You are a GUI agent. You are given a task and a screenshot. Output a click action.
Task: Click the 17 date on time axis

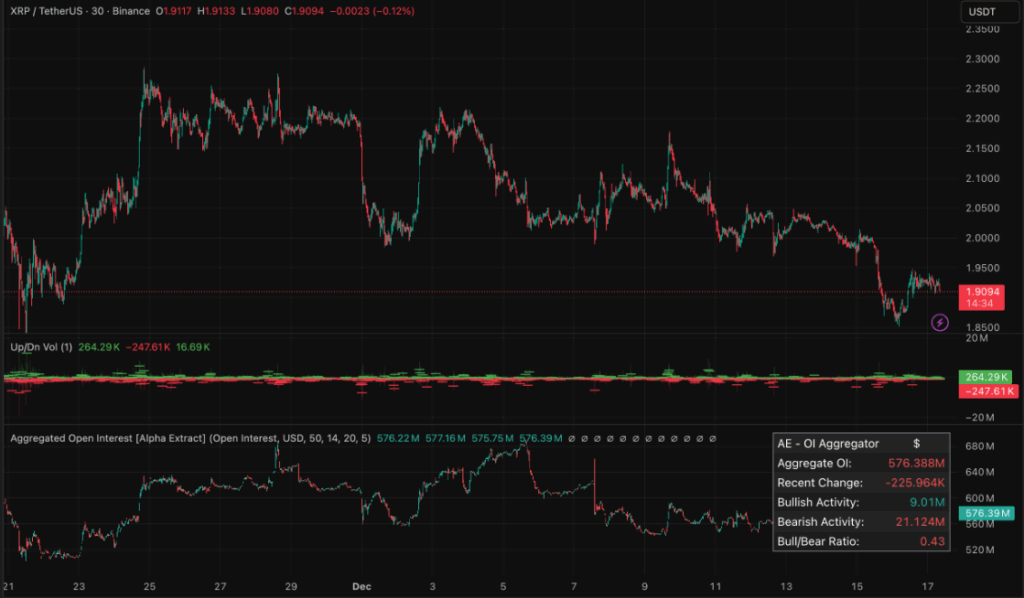click(x=927, y=586)
